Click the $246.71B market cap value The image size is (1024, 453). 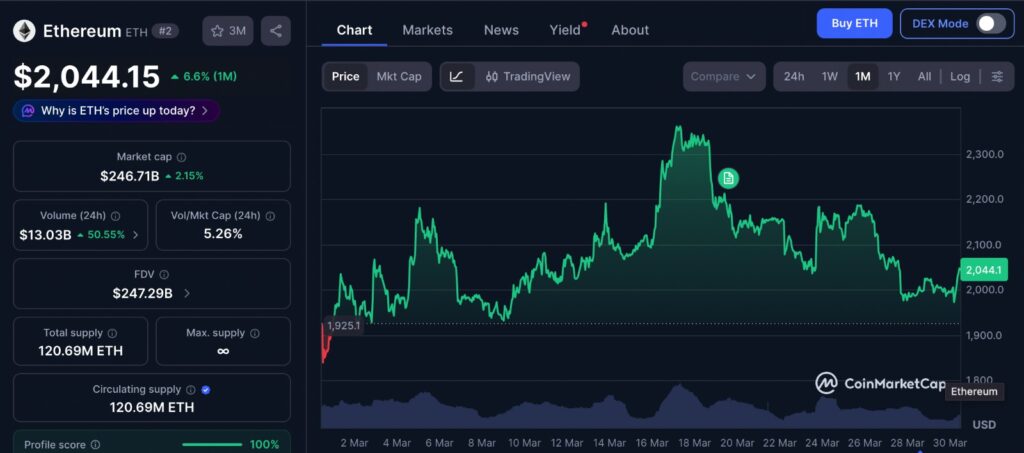tap(129, 176)
